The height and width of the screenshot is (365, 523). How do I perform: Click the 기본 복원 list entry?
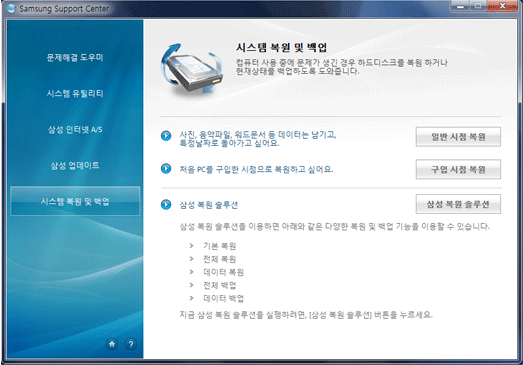220,246
